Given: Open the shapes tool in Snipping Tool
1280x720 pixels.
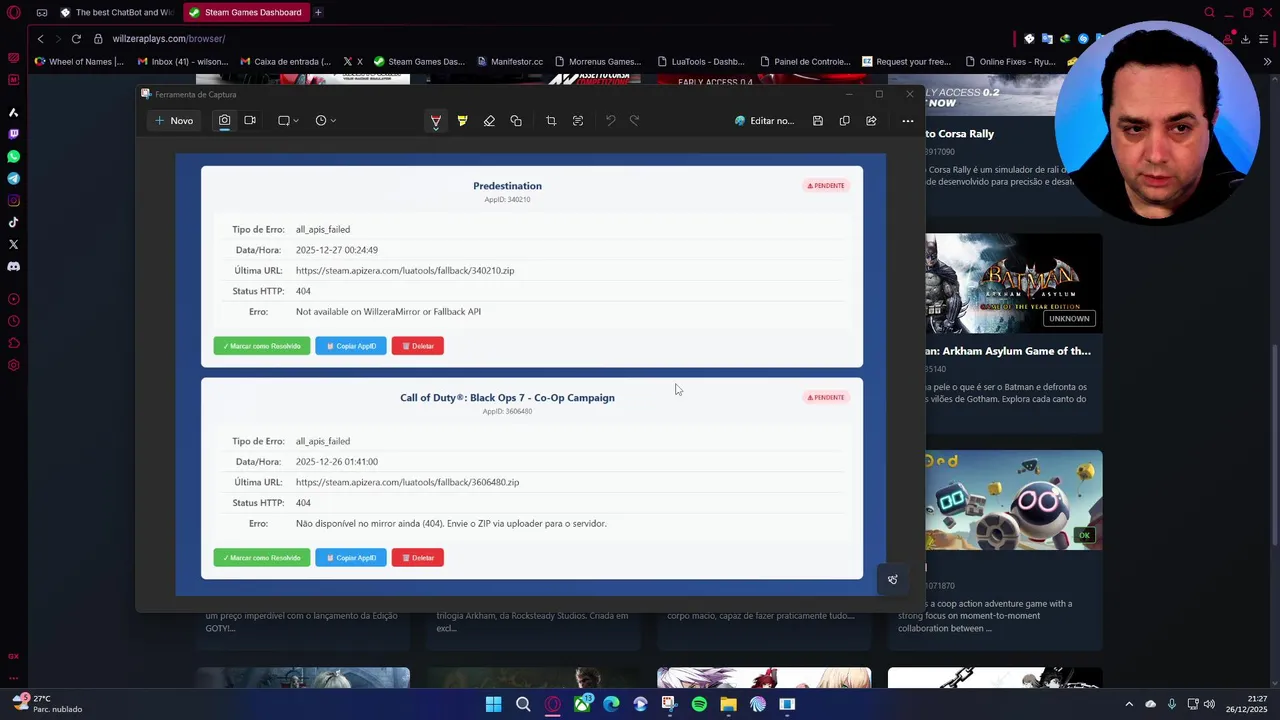Looking at the screenshot, I should 516,121.
